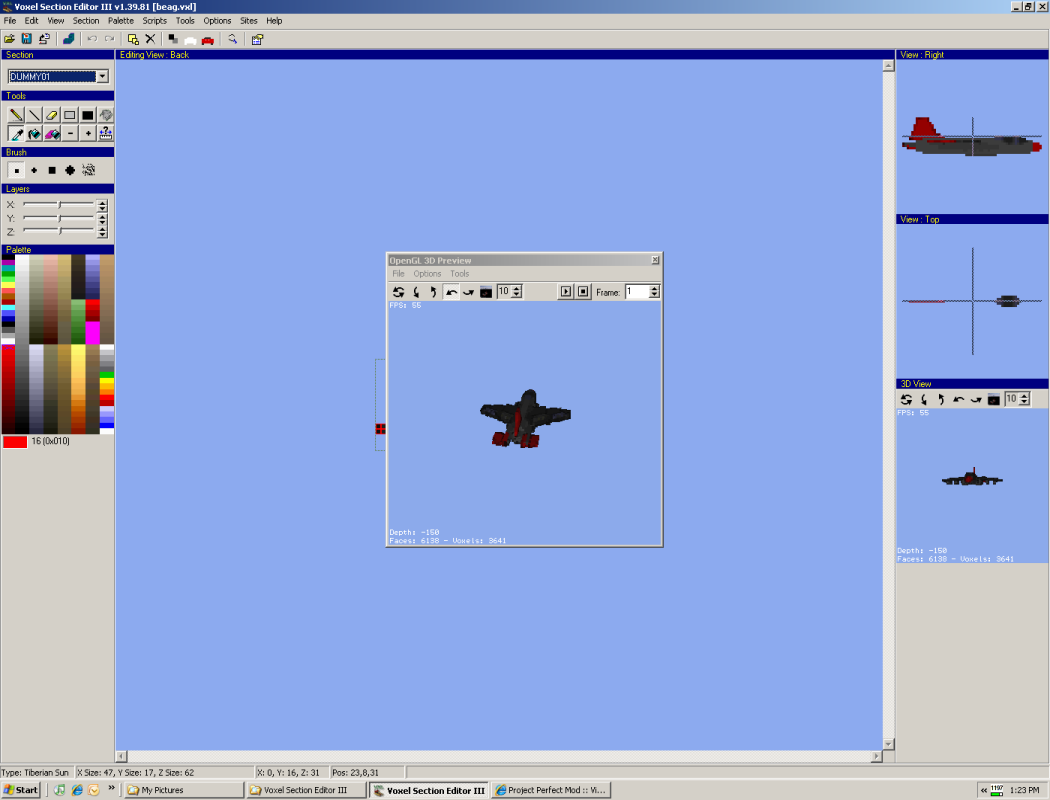Image resolution: width=1050 pixels, height=800 pixels.
Task: Click the Windows Start button
Action: 21,790
